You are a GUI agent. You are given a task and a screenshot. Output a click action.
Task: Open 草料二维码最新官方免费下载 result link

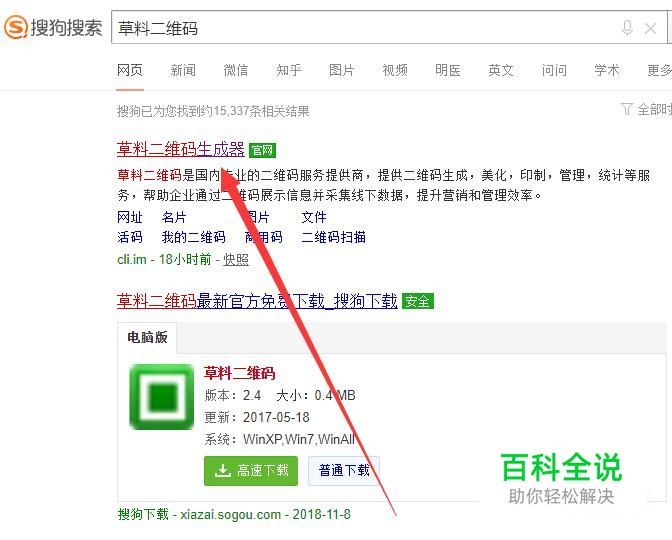(x=257, y=301)
